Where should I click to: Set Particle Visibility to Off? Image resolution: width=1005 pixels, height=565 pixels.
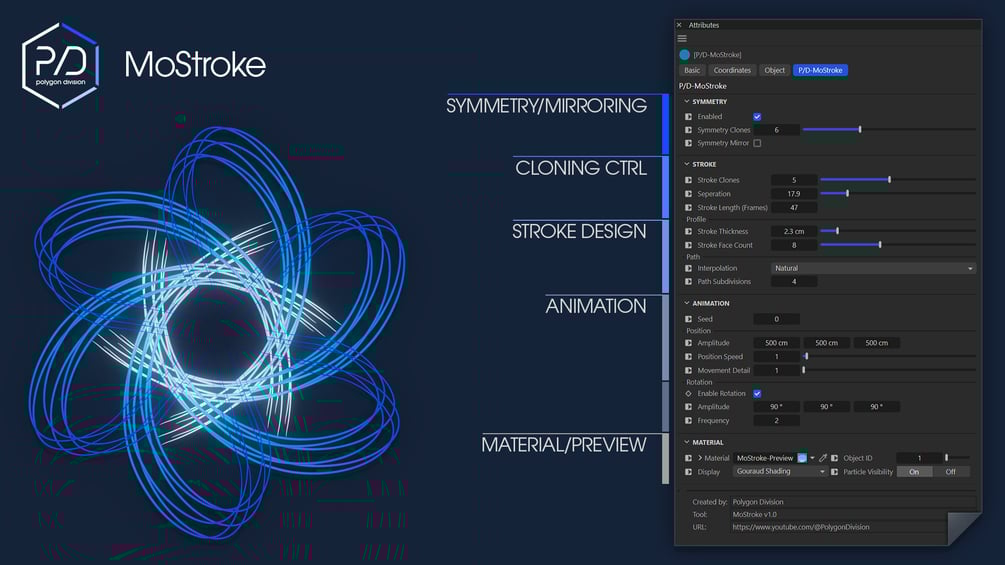pos(951,472)
